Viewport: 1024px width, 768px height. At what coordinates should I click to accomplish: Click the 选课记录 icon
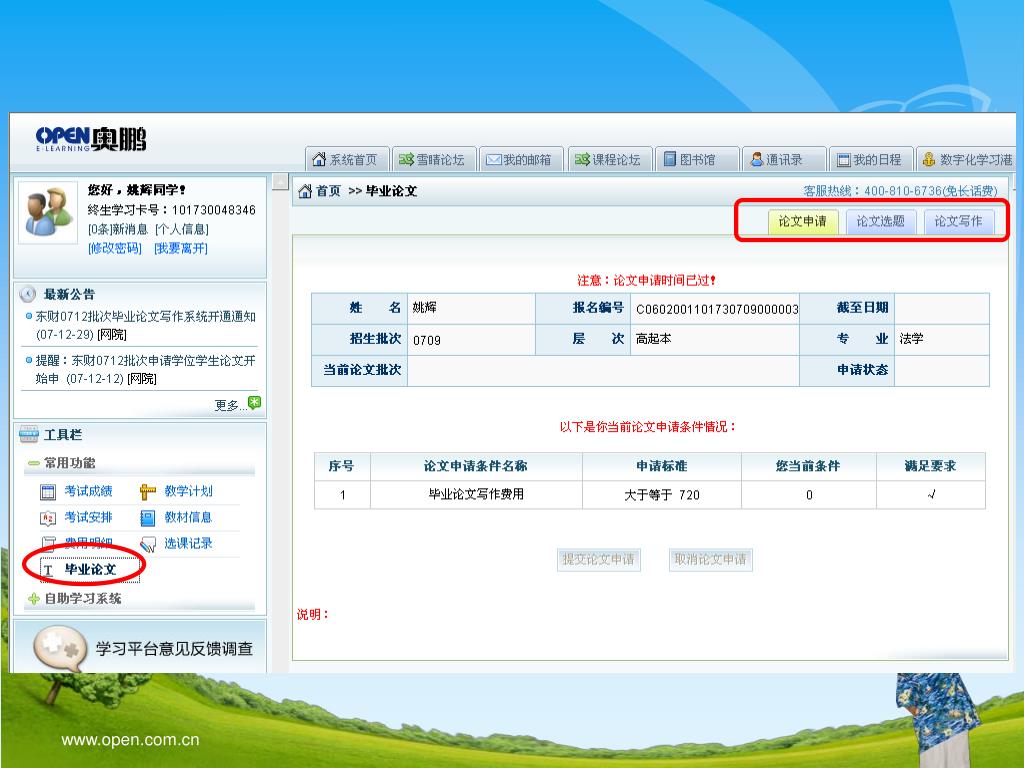point(148,545)
